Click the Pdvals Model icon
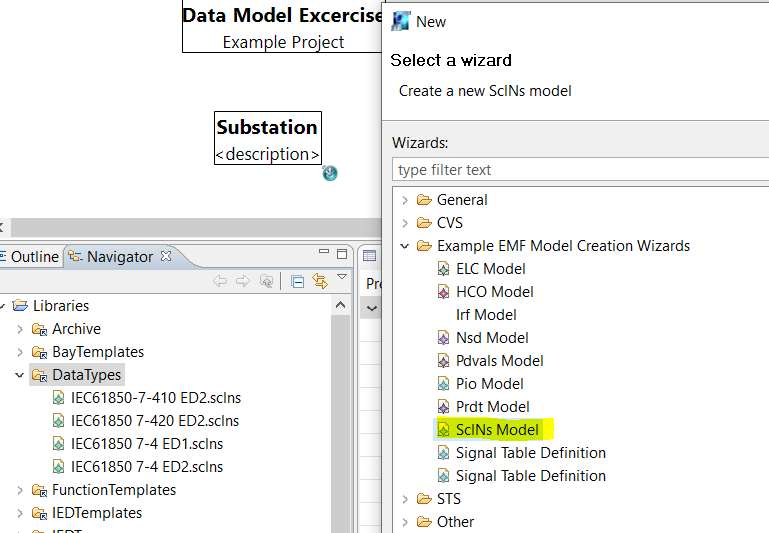This screenshot has width=769, height=533. [444, 361]
